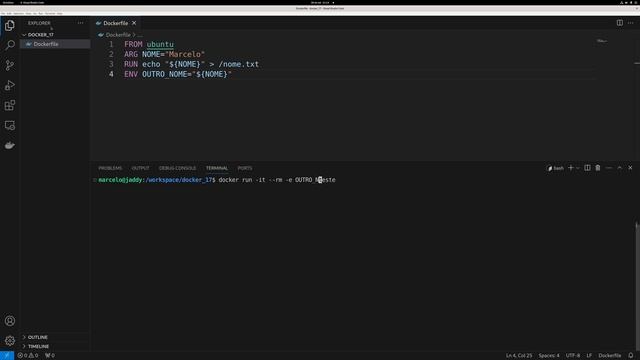Open the Source Control view
Viewport: 640px width, 360px height.
(10, 65)
